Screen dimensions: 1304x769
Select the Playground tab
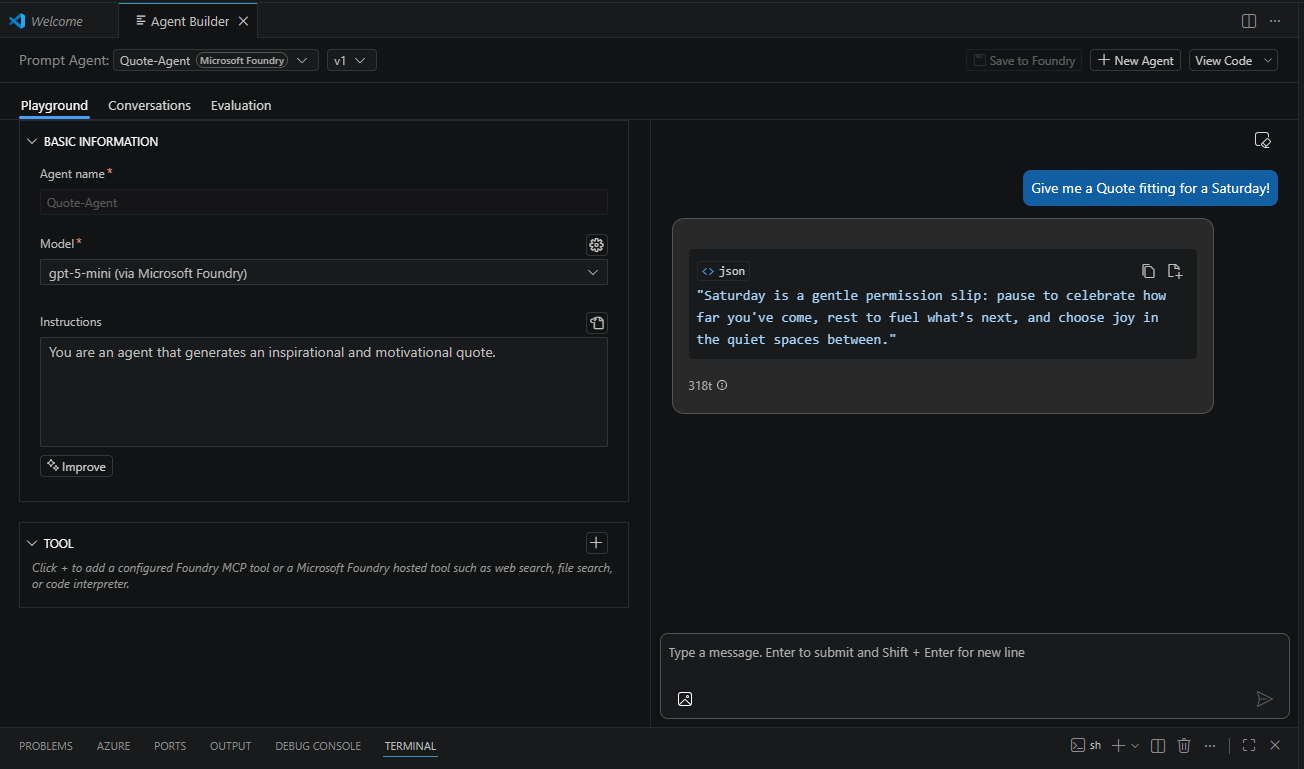[54, 105]
